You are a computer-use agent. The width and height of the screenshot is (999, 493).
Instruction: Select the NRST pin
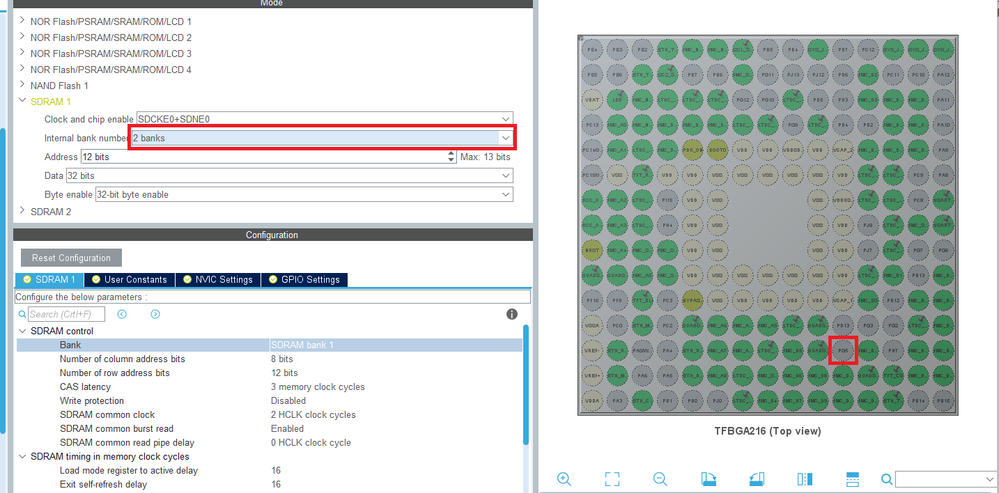[x=592, y=250]
